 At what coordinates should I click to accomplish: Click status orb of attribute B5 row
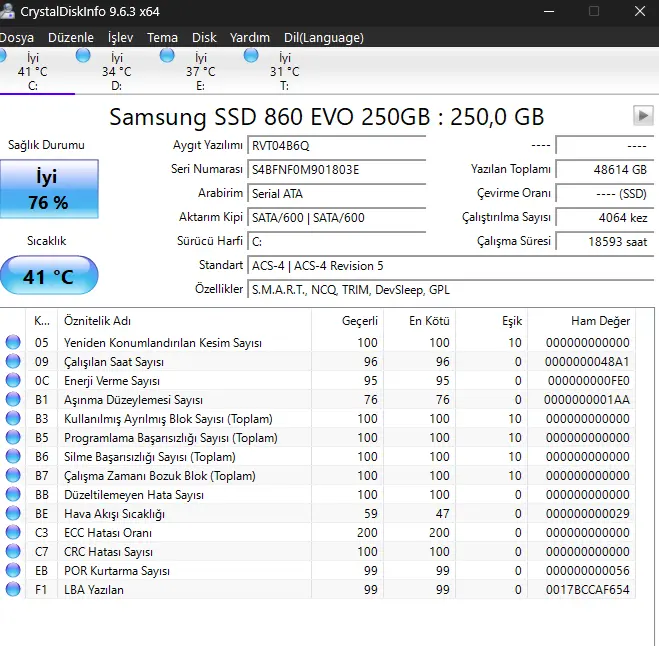pos(13,437)
